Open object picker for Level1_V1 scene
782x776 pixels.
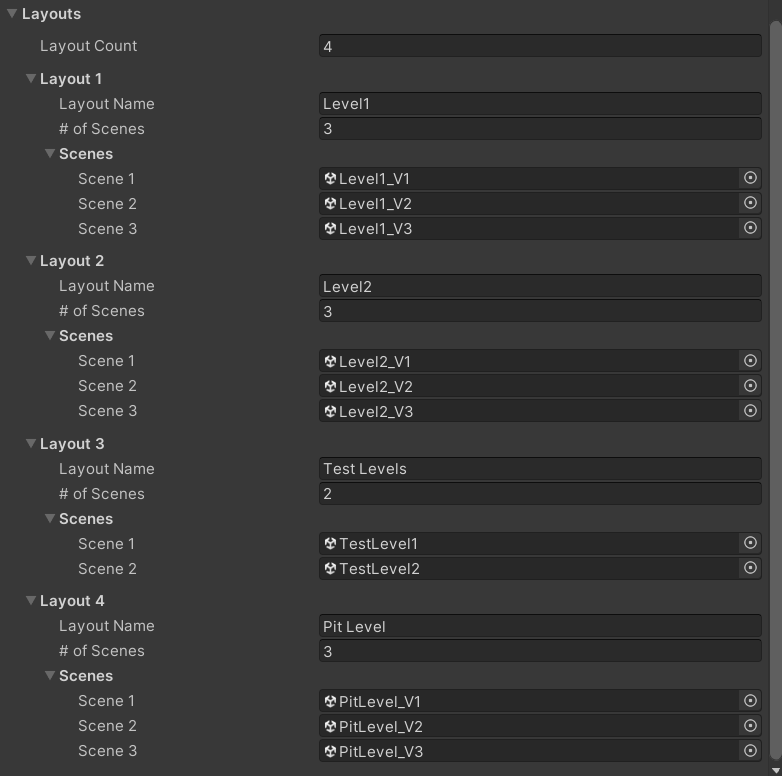(x=750, y=178)
